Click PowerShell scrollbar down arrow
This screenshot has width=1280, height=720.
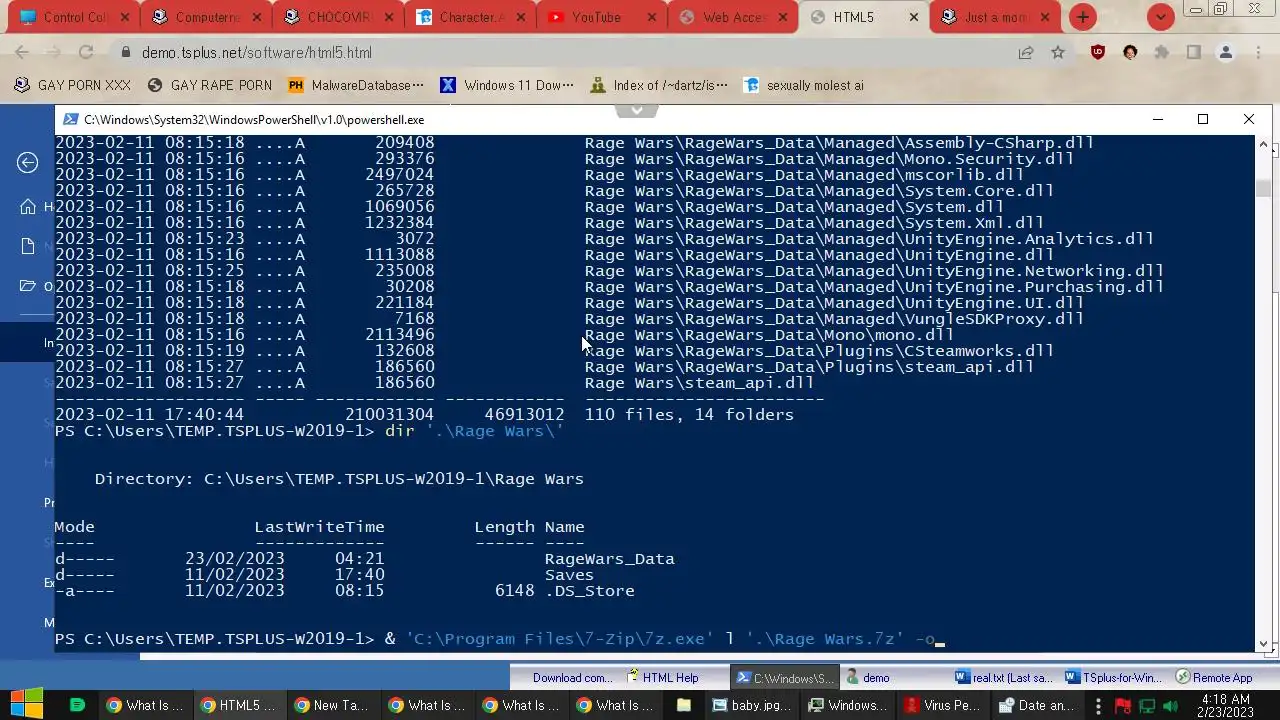[x=1264, y=644]
